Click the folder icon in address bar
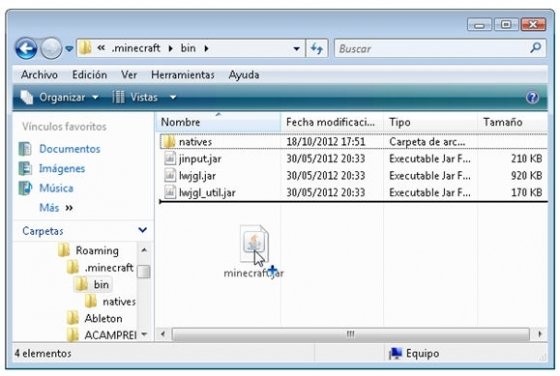Screen dimensions: 560x376 [x=85, y=48]
